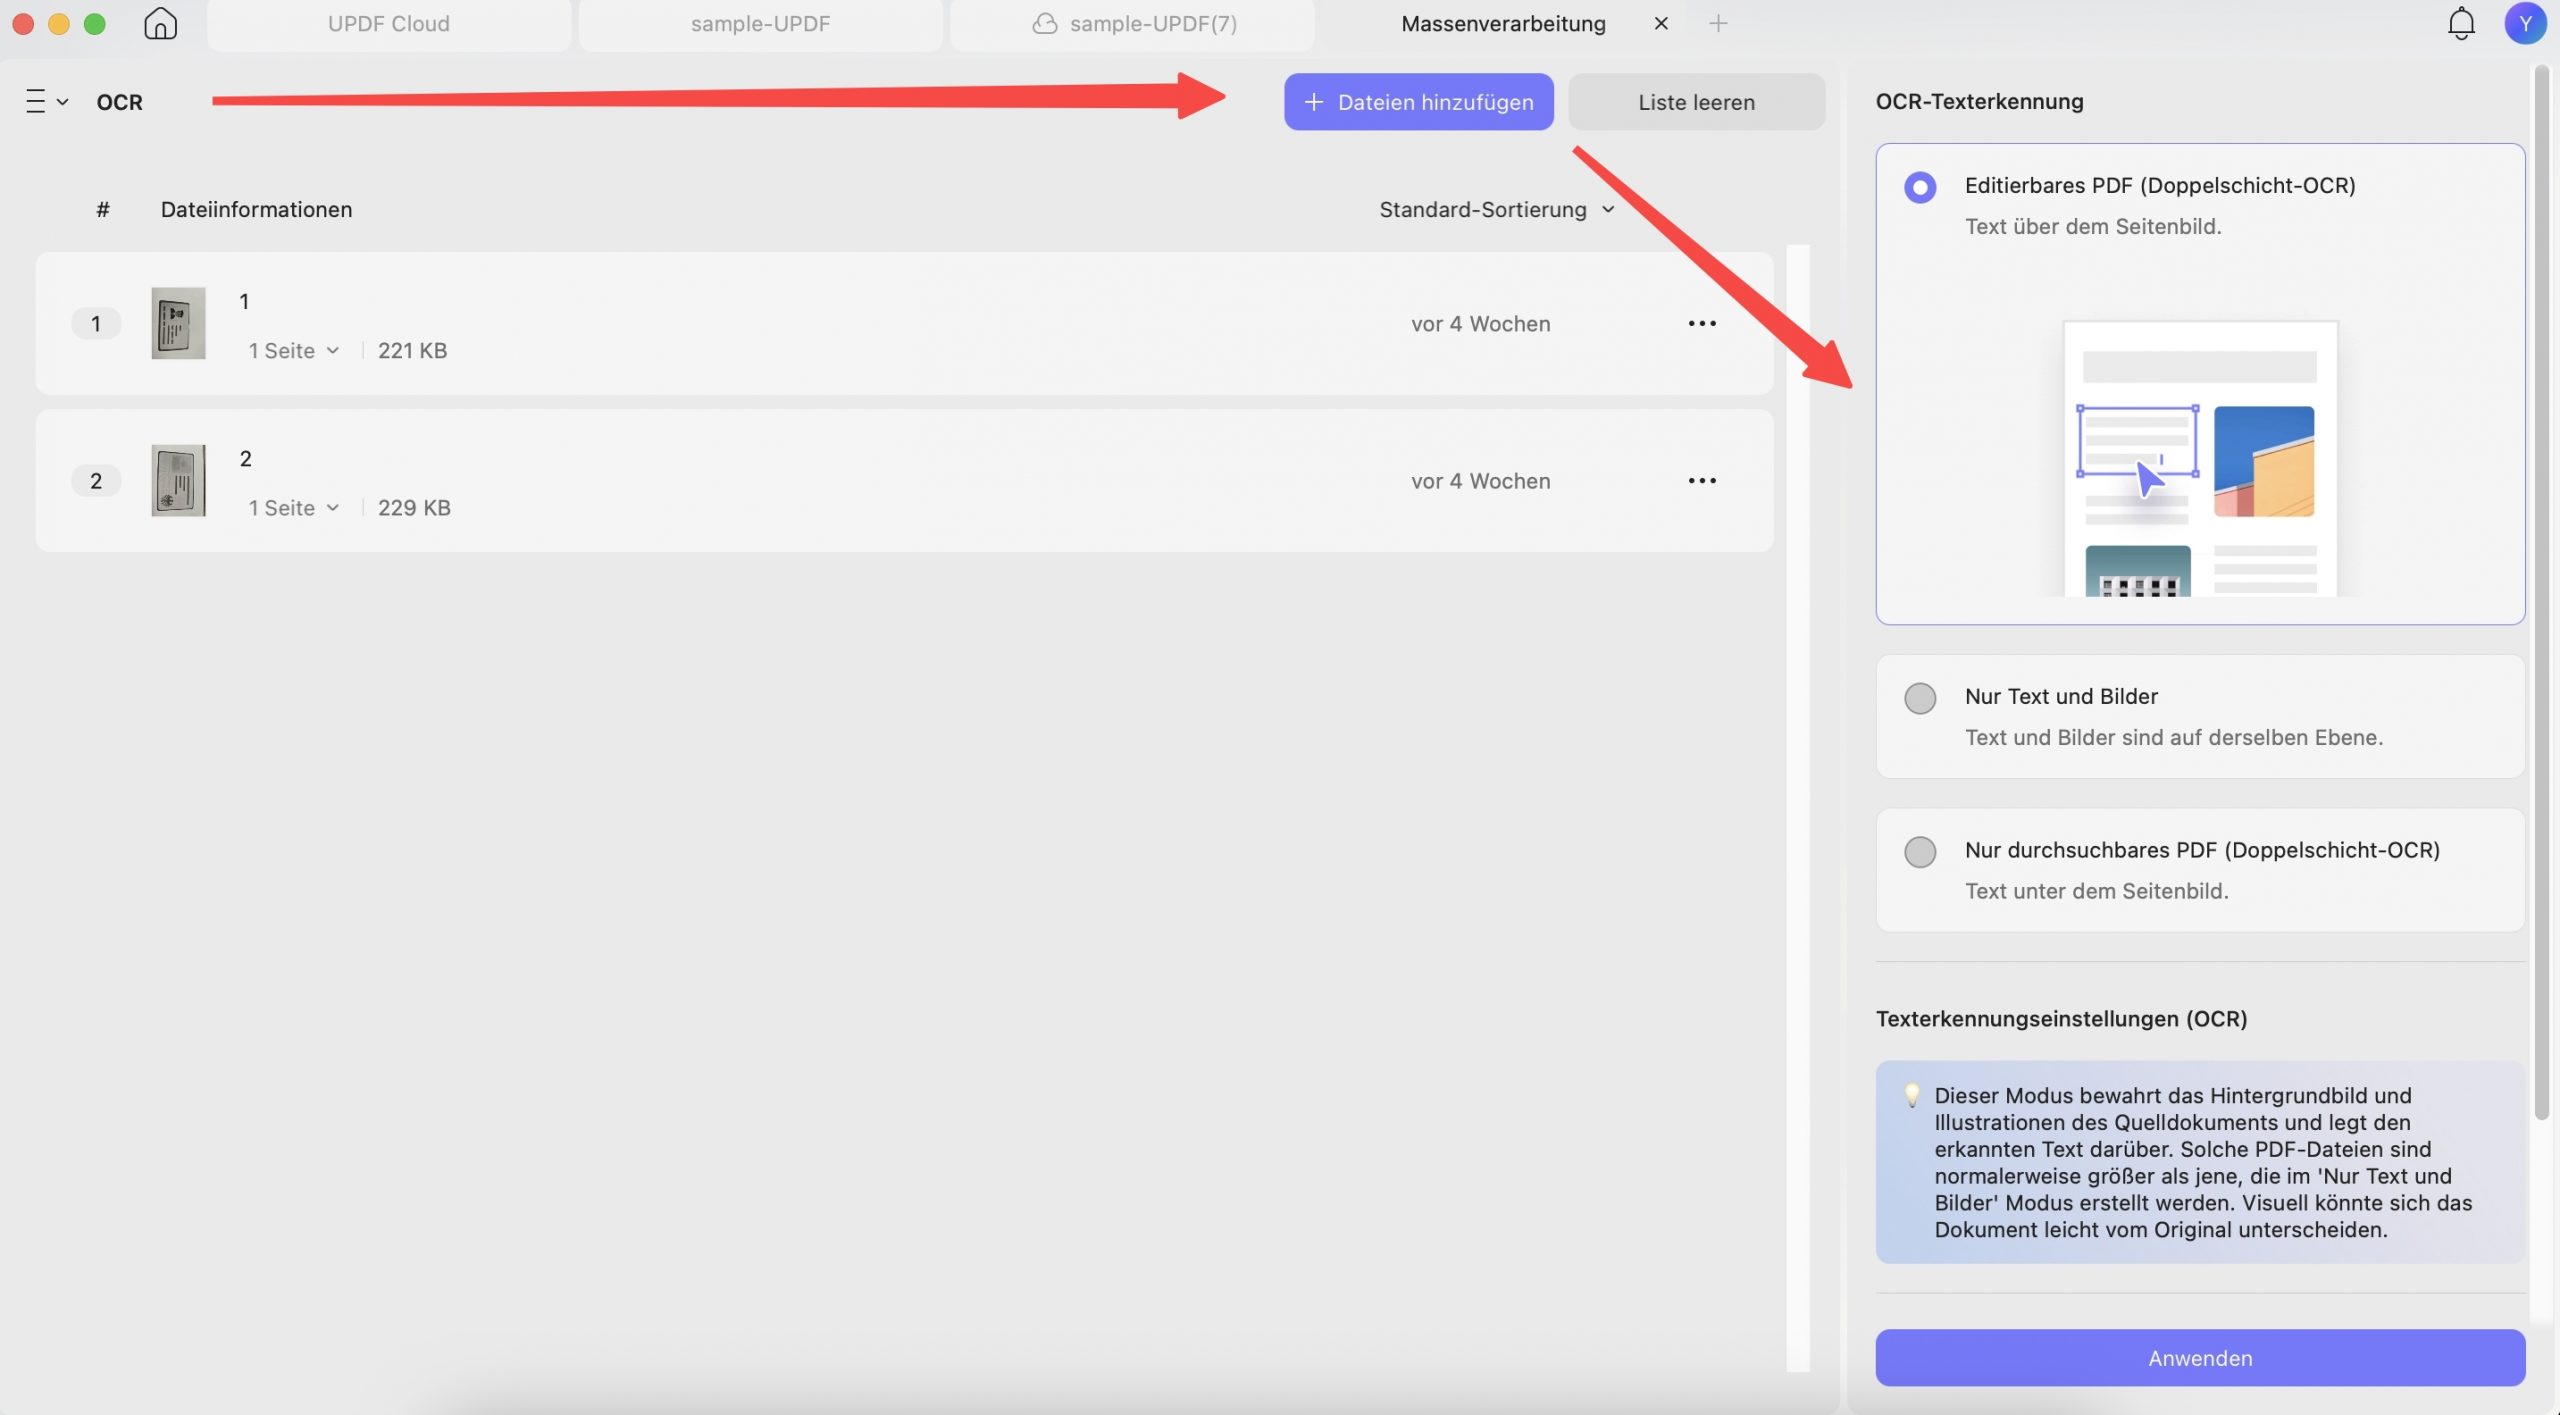This screenshot has width=2560, height=1415.
Task: Click the macOS yellow minimize button
Action: point(59,23)
